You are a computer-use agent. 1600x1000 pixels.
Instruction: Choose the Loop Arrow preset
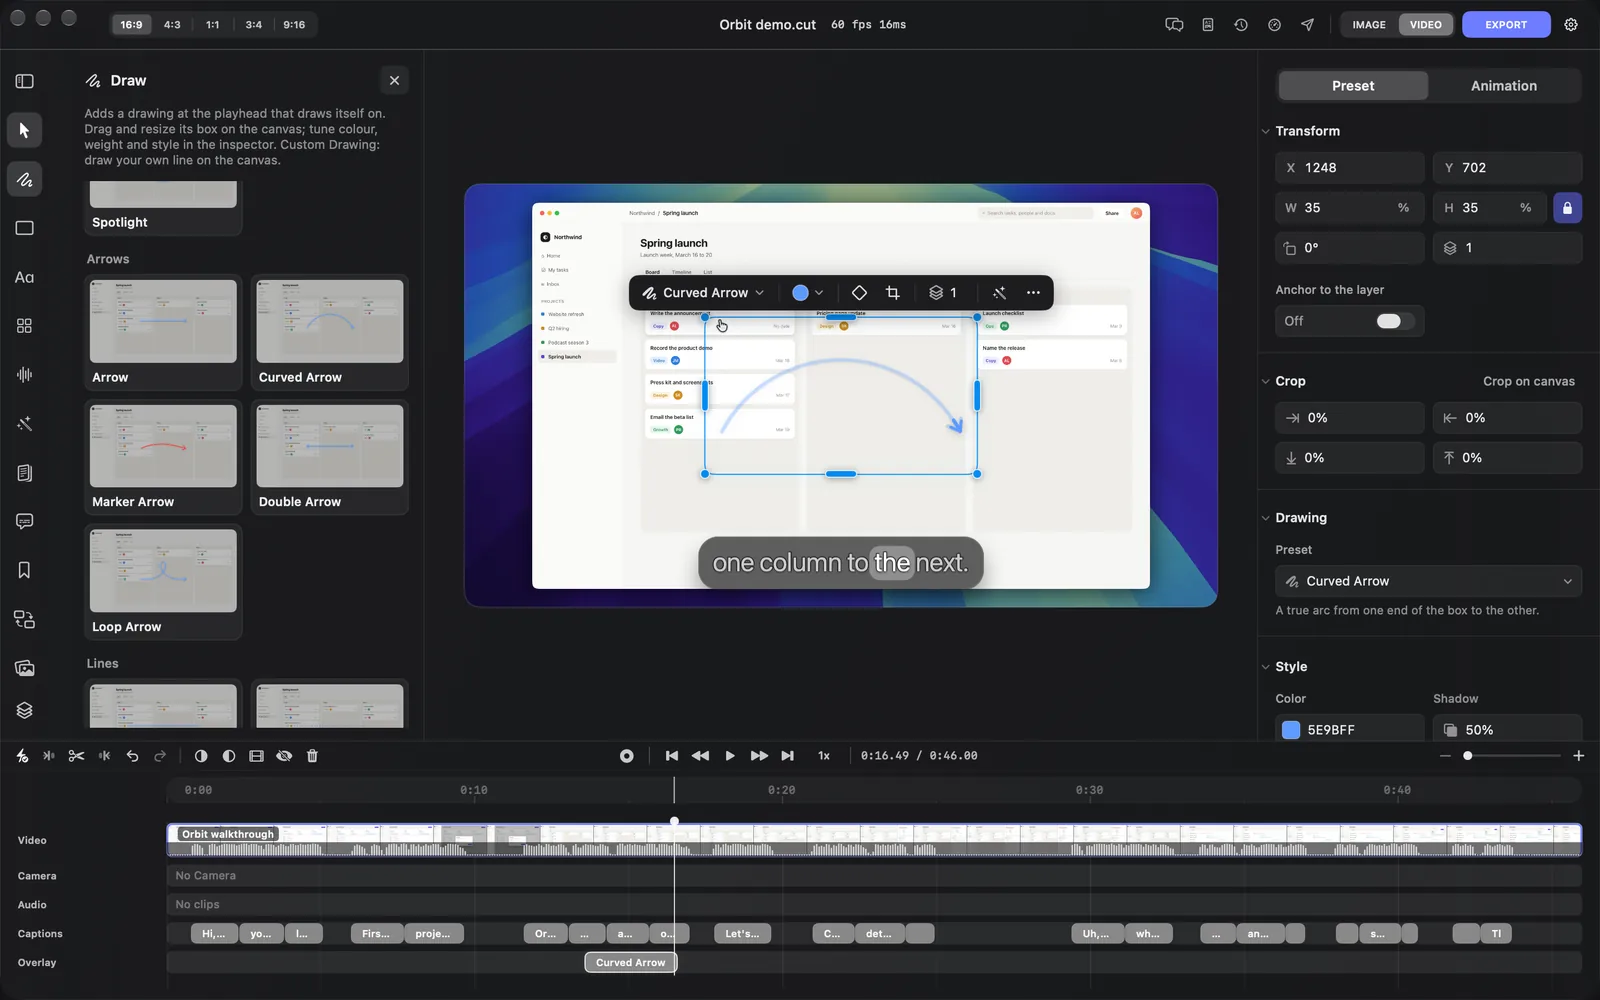pyautogui.click(x=163, y=583)
